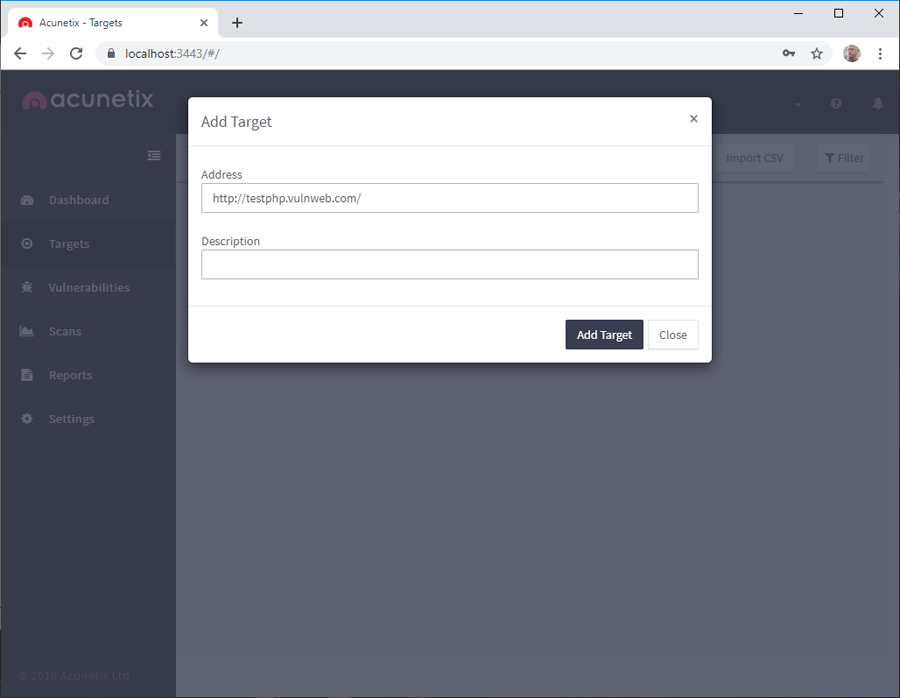Dismiss dialog using the Close button
This screenshot has width=900, height=698.
coord(673,335)
